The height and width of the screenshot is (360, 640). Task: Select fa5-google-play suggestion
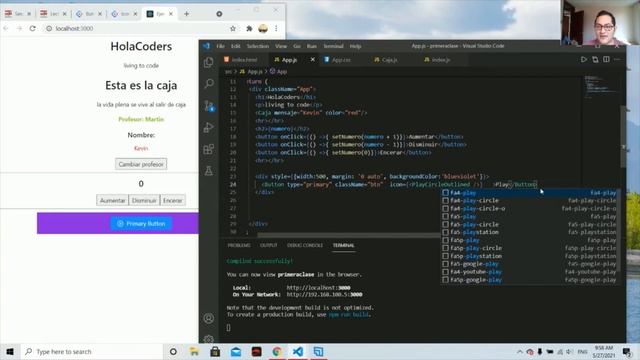pyautogui.click(x=530, y=264)
